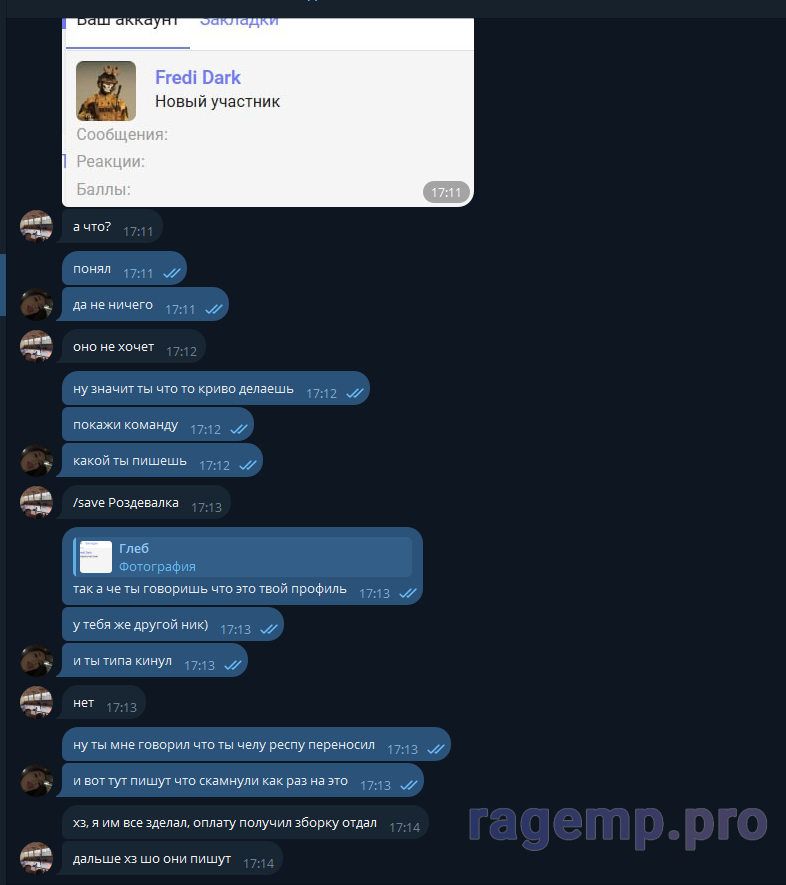Click avatar beside 'какой ты пишешь'

tap(36, 461)
